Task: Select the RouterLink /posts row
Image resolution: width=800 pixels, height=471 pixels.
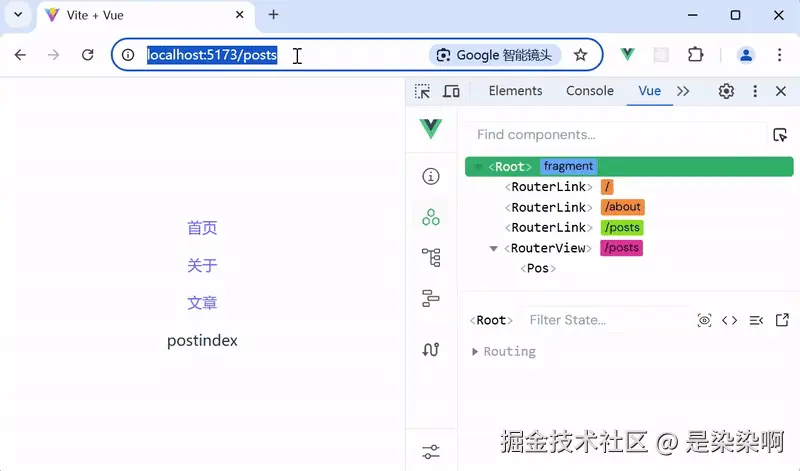Action: pos(629,228)
